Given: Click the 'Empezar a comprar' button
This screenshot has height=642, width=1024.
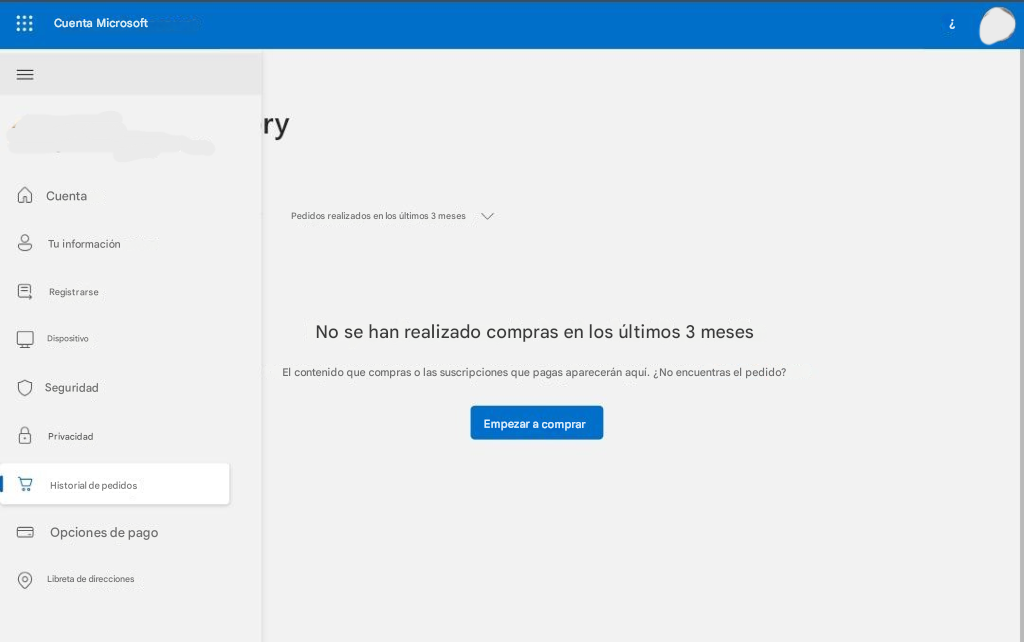Looking at the screenshot, I should click(536, 422).
